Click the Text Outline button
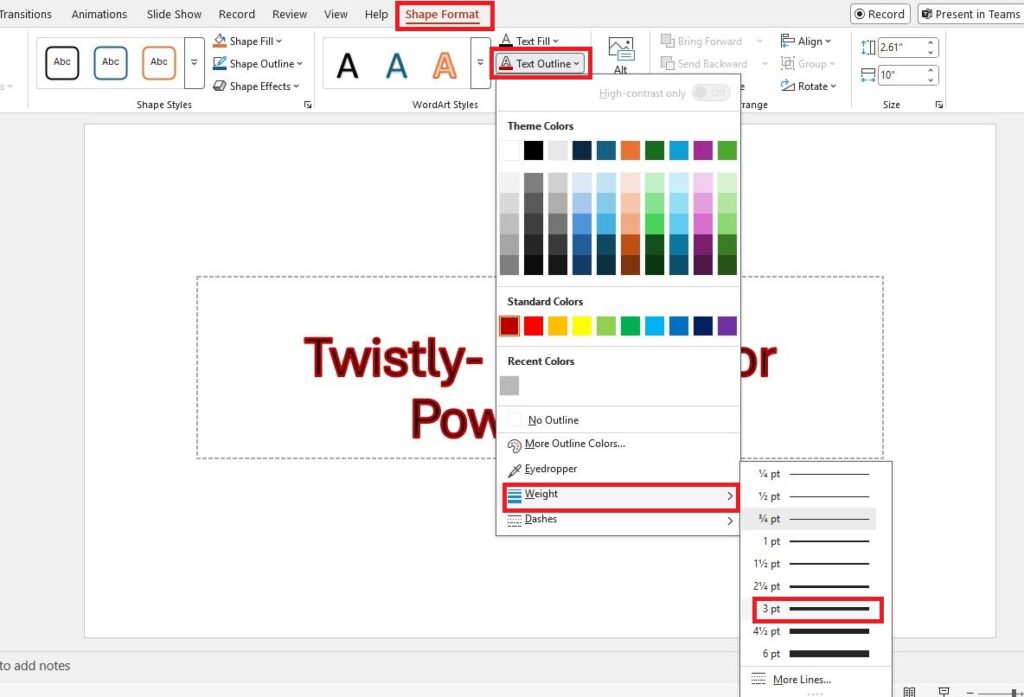The image size is (1024, 697). (x=539, y=63)
